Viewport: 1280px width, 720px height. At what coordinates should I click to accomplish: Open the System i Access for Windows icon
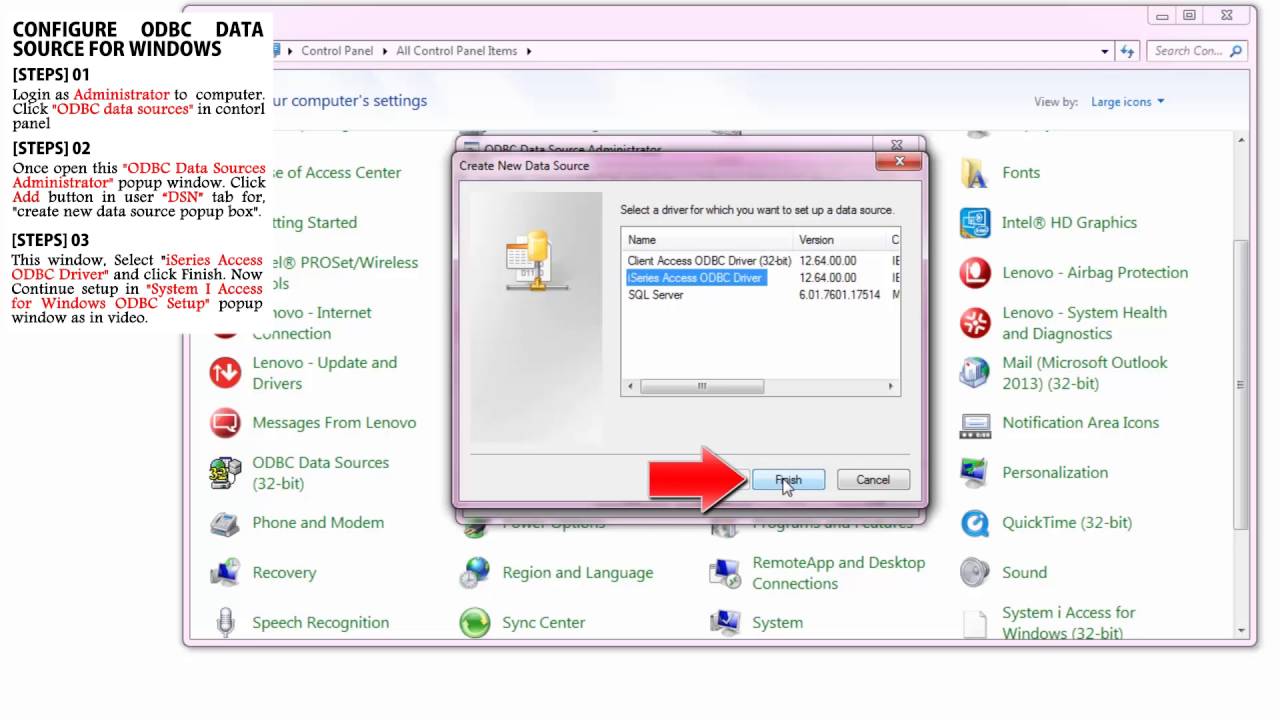tap(974, 623)
